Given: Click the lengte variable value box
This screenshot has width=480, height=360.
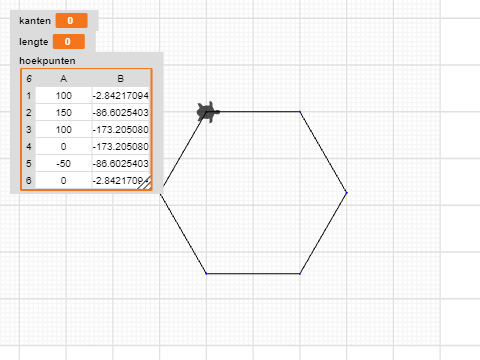Looking at the screenshot, I should pyautogui.click(x=69, y=42).
